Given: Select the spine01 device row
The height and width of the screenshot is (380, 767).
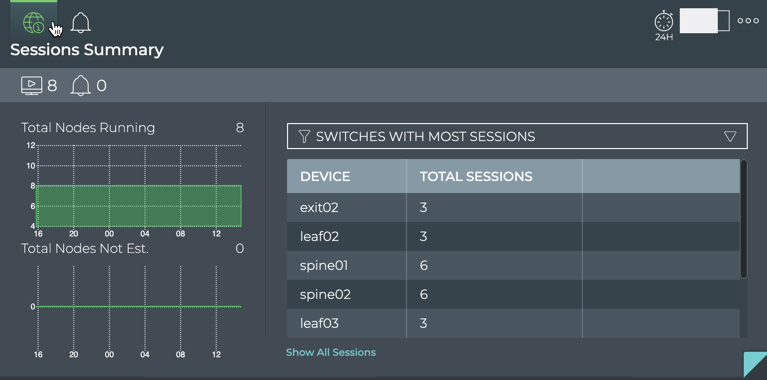Looking at the screenshot, I should coord(513,266).
